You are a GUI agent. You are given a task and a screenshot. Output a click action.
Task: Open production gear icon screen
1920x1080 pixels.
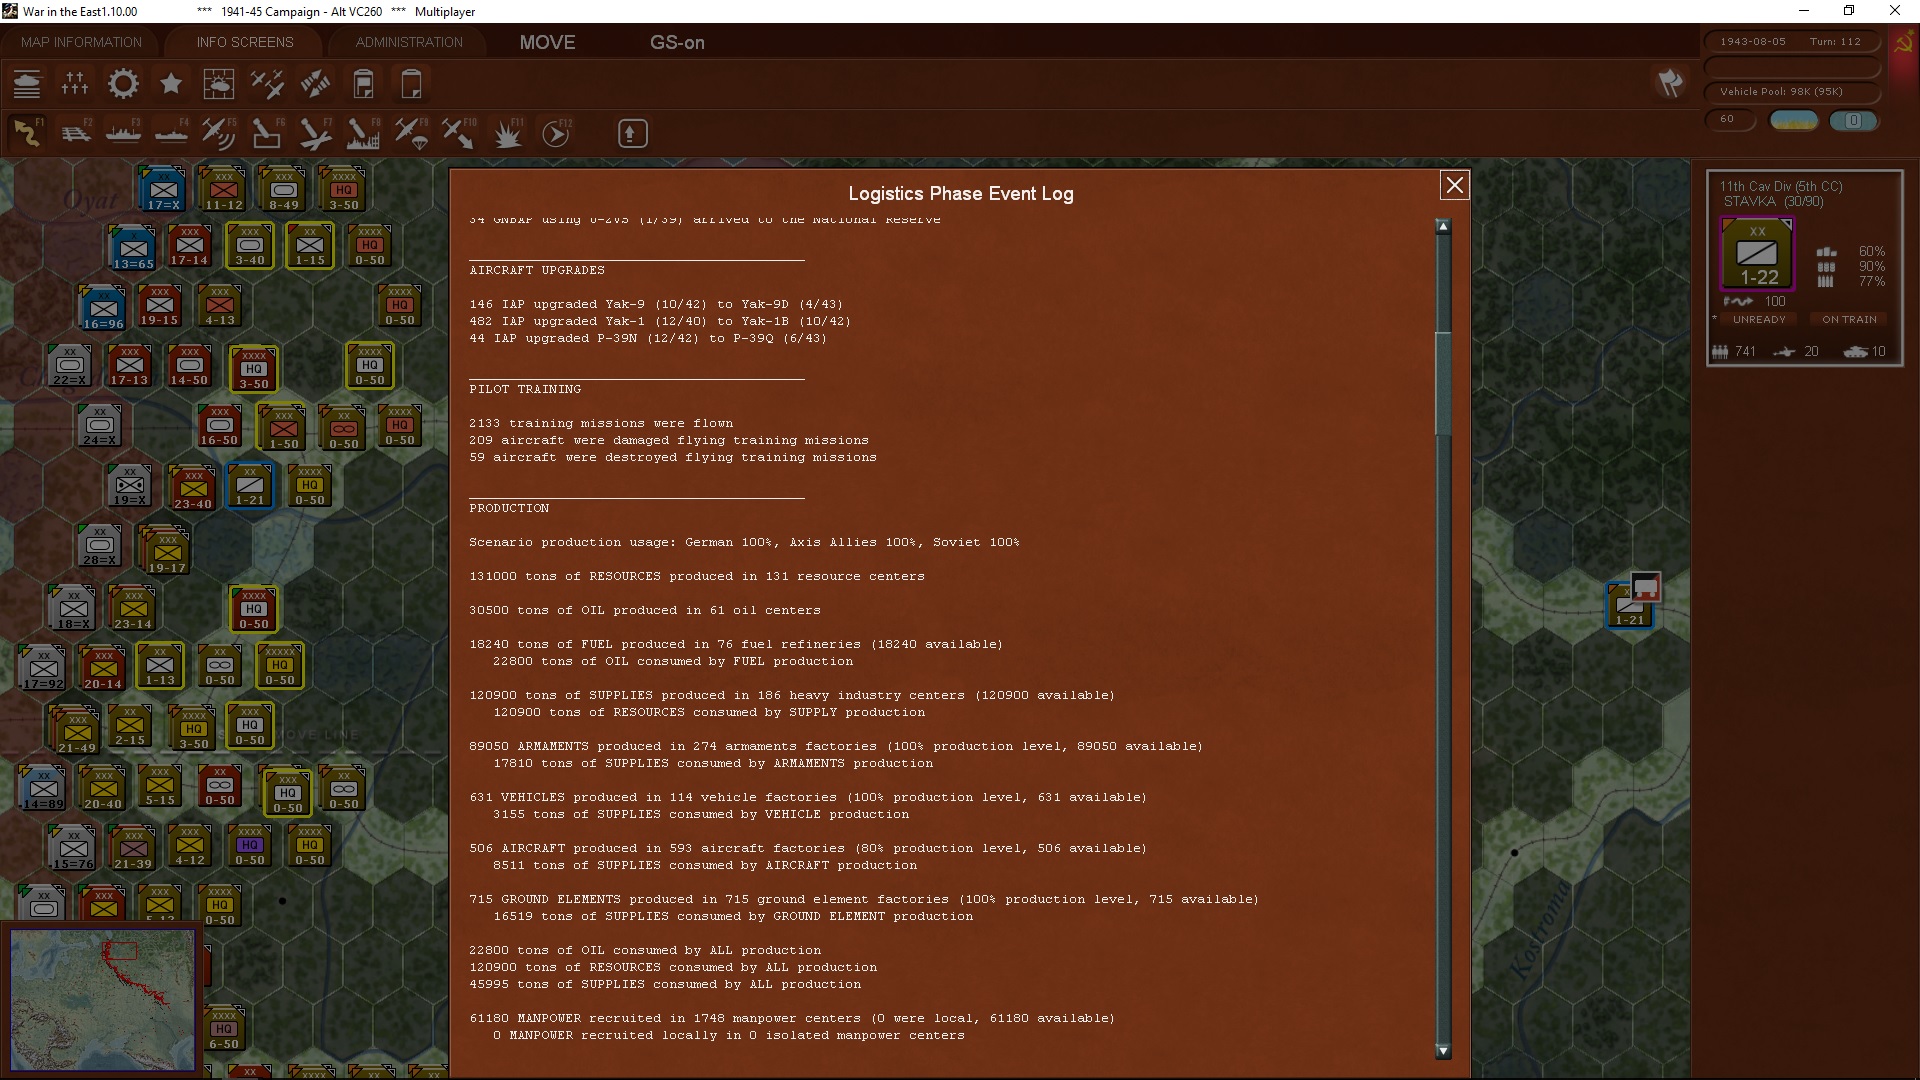click(123, 84)
